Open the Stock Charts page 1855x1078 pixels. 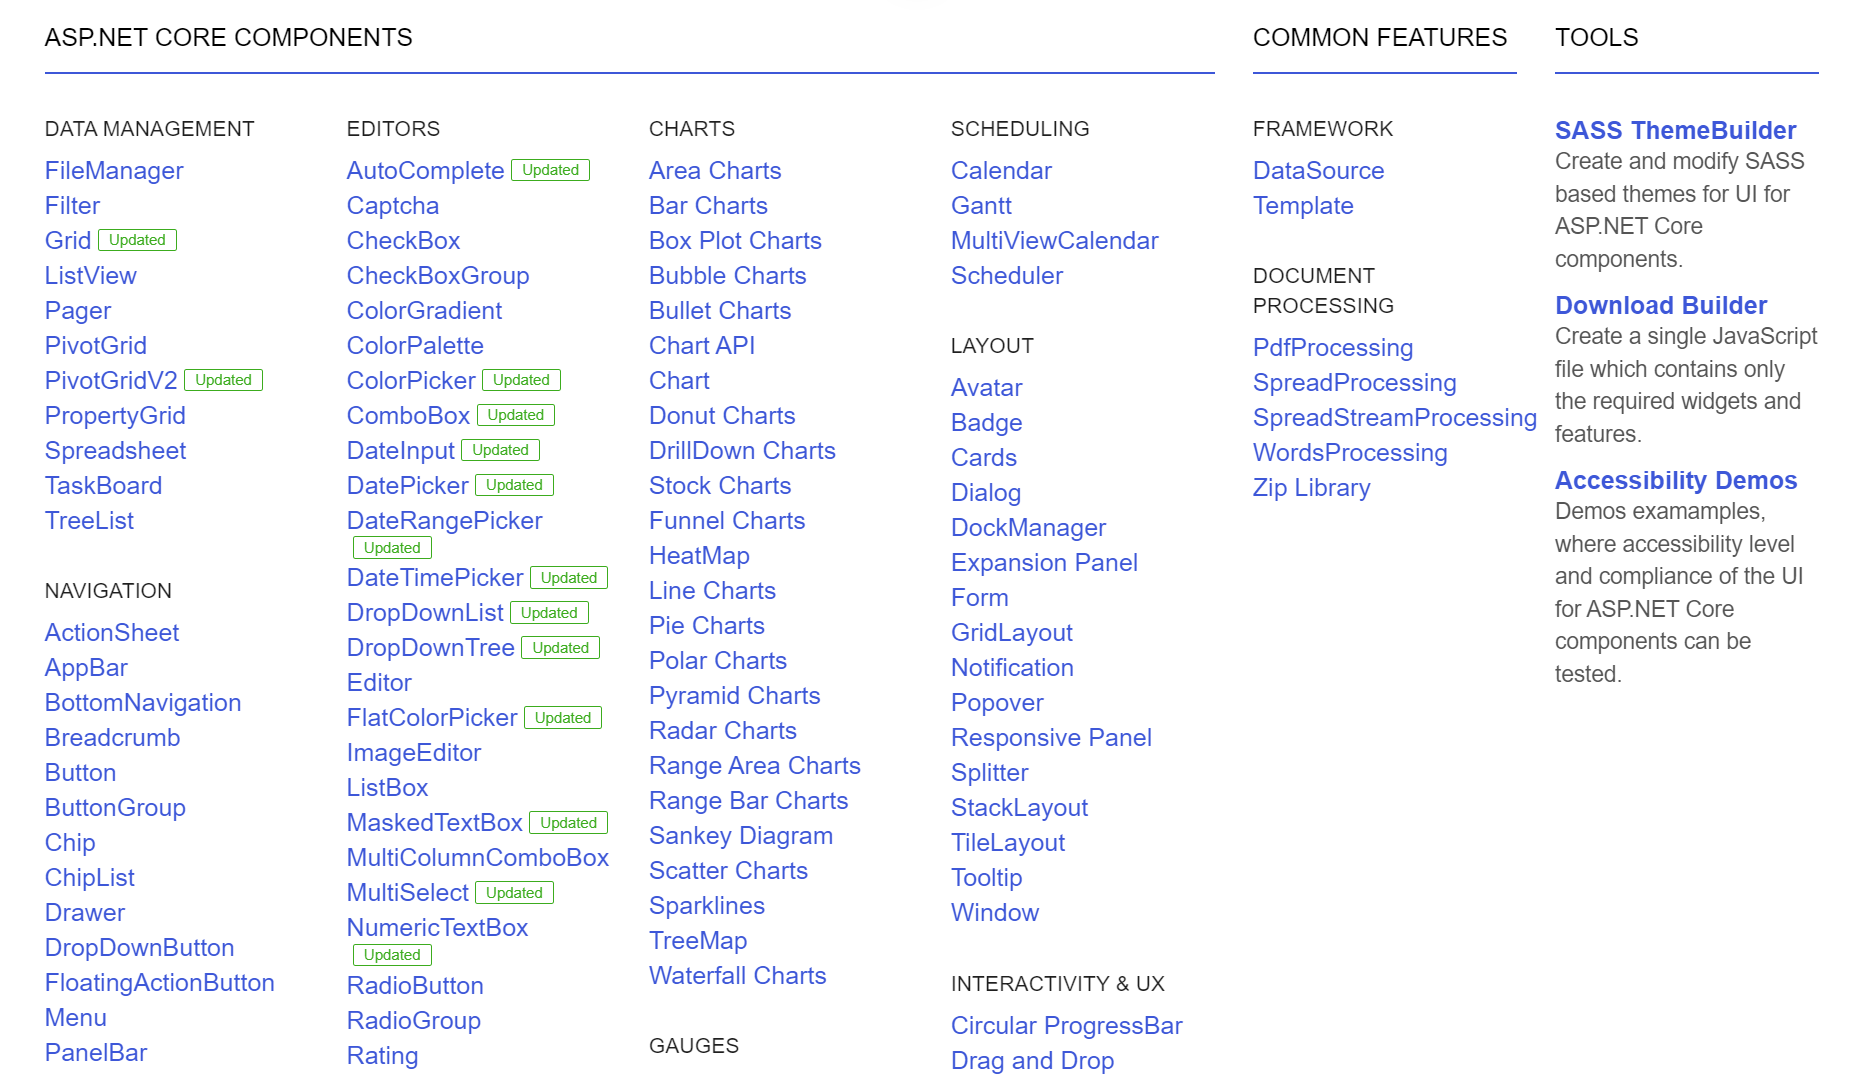point(720,485)
